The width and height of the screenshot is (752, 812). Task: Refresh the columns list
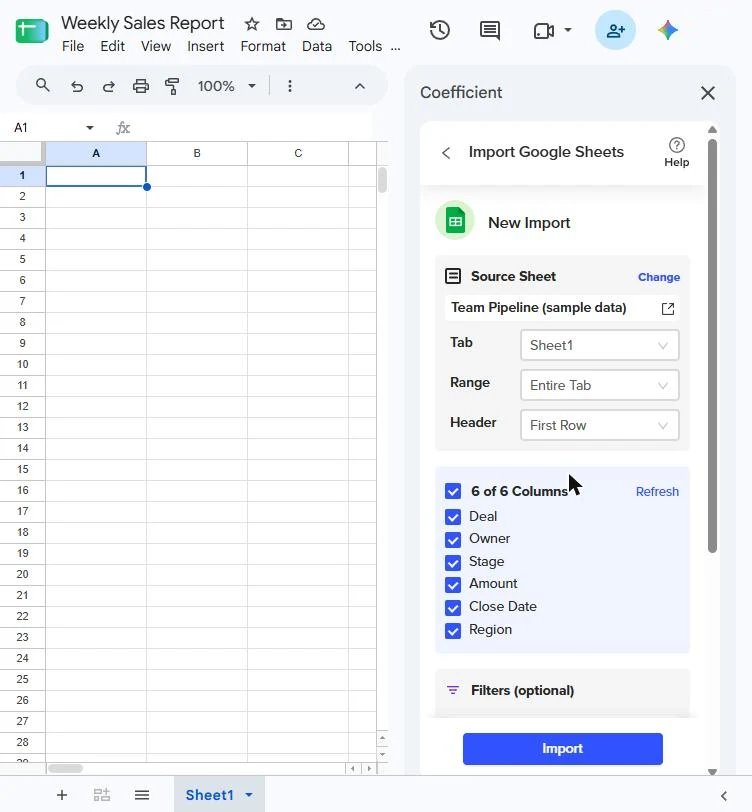[657, 491]
